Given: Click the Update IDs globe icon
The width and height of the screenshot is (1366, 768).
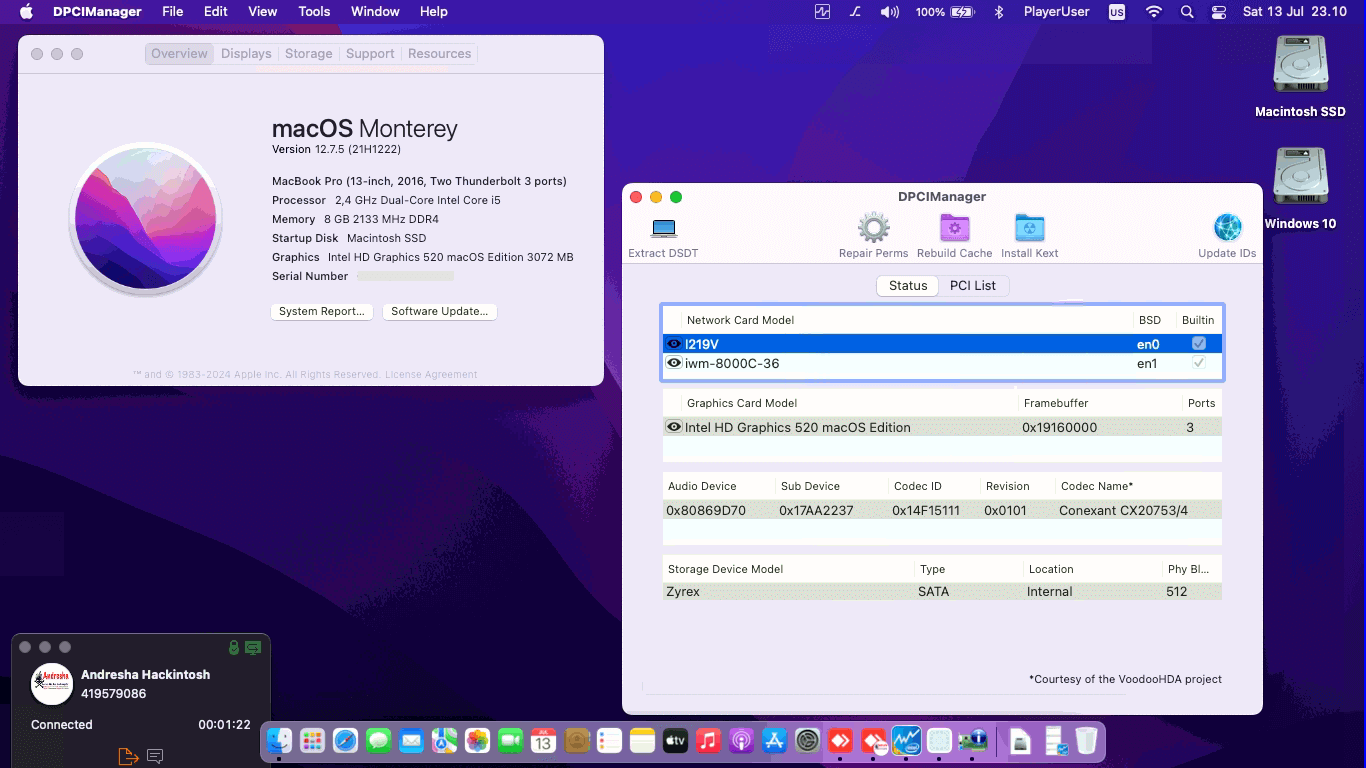Looking at the screenshot, I should click(x=1227, y=228).
